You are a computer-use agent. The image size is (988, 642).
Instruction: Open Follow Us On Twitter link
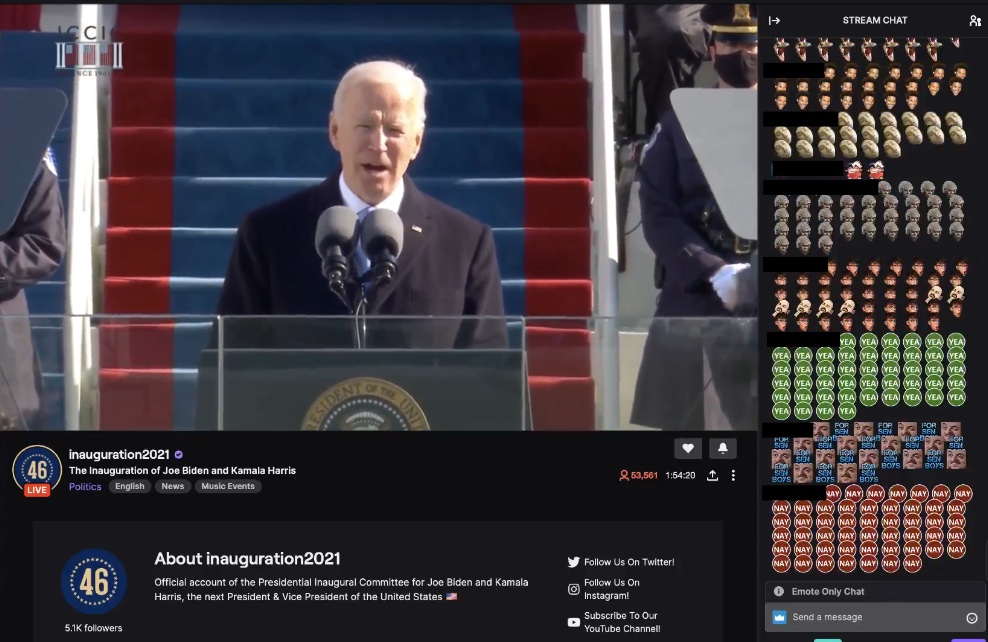(x=629, y=562)
